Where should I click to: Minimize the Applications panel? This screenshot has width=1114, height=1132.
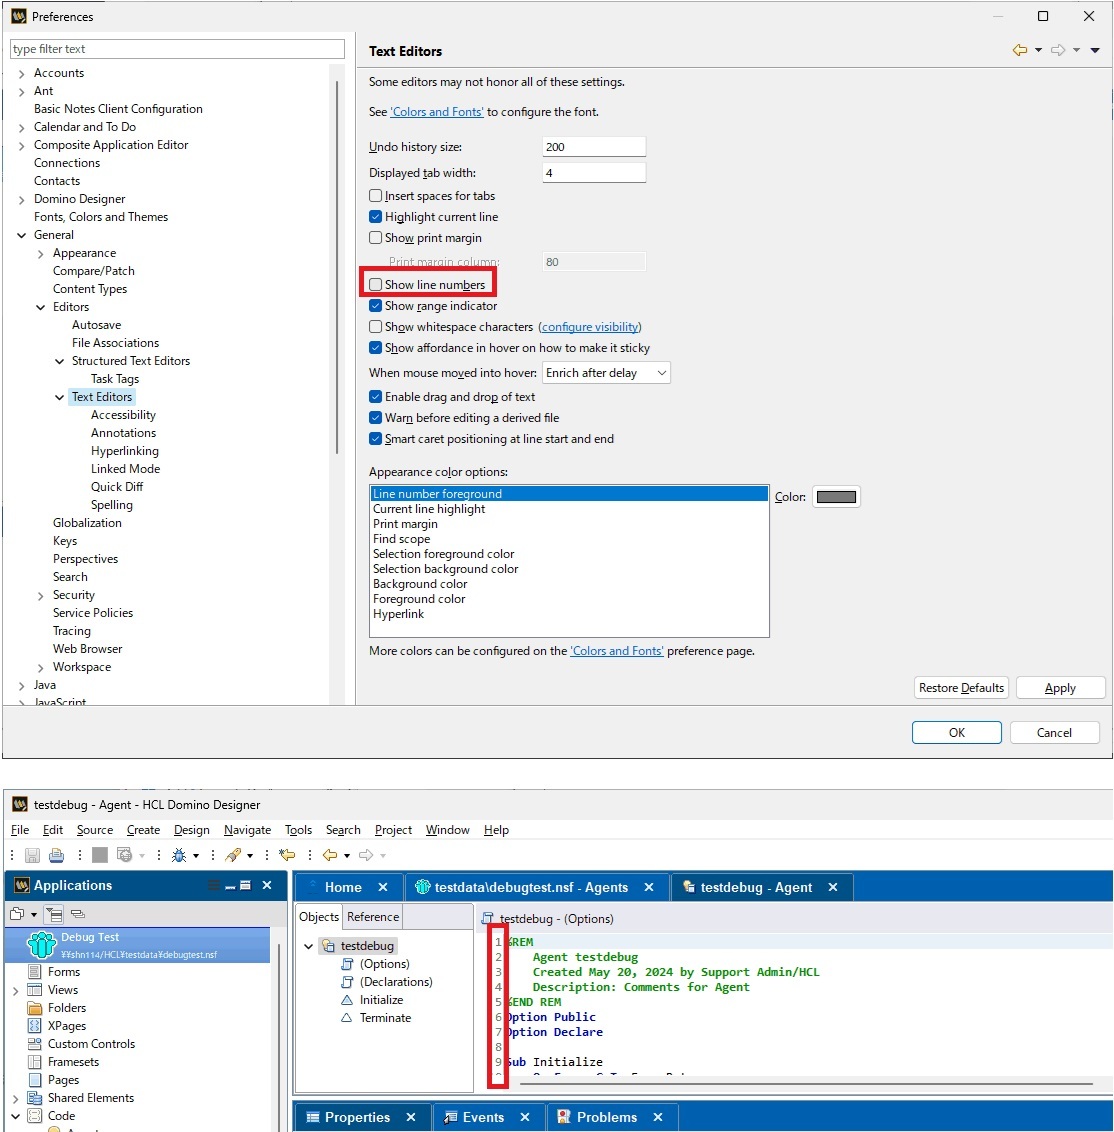(230, 886)
